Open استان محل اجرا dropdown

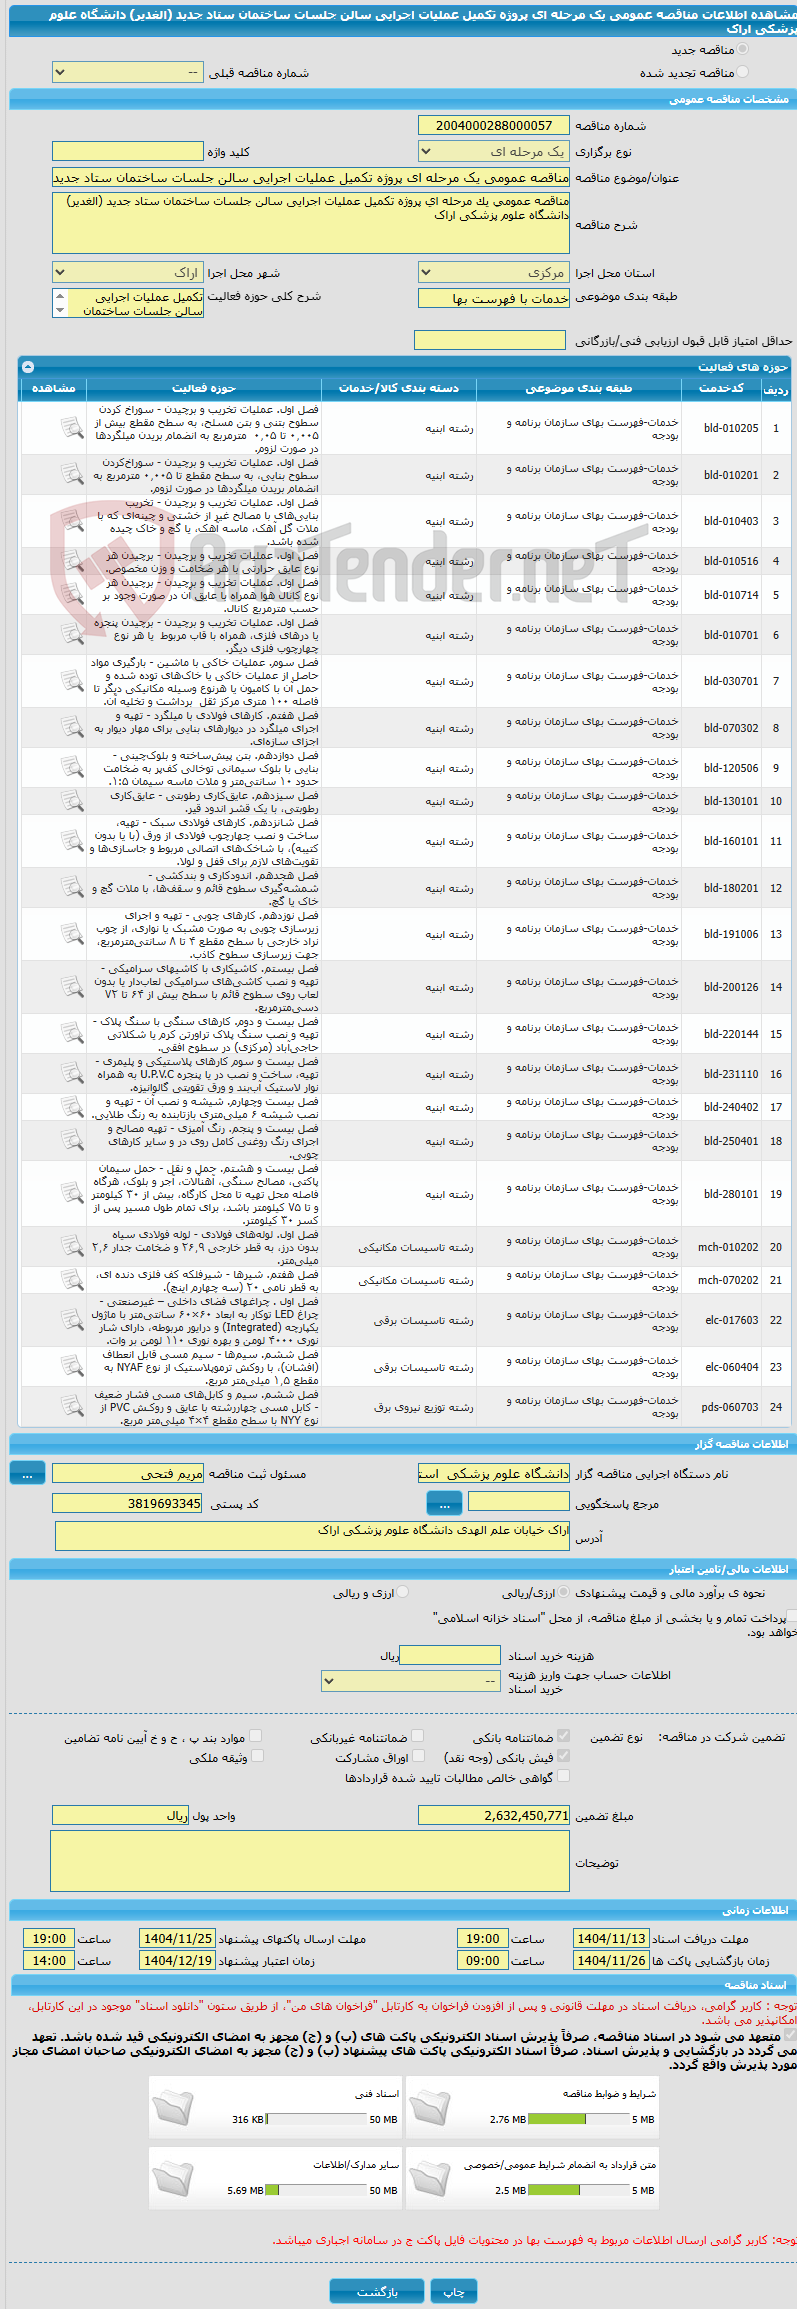point(494,272)
